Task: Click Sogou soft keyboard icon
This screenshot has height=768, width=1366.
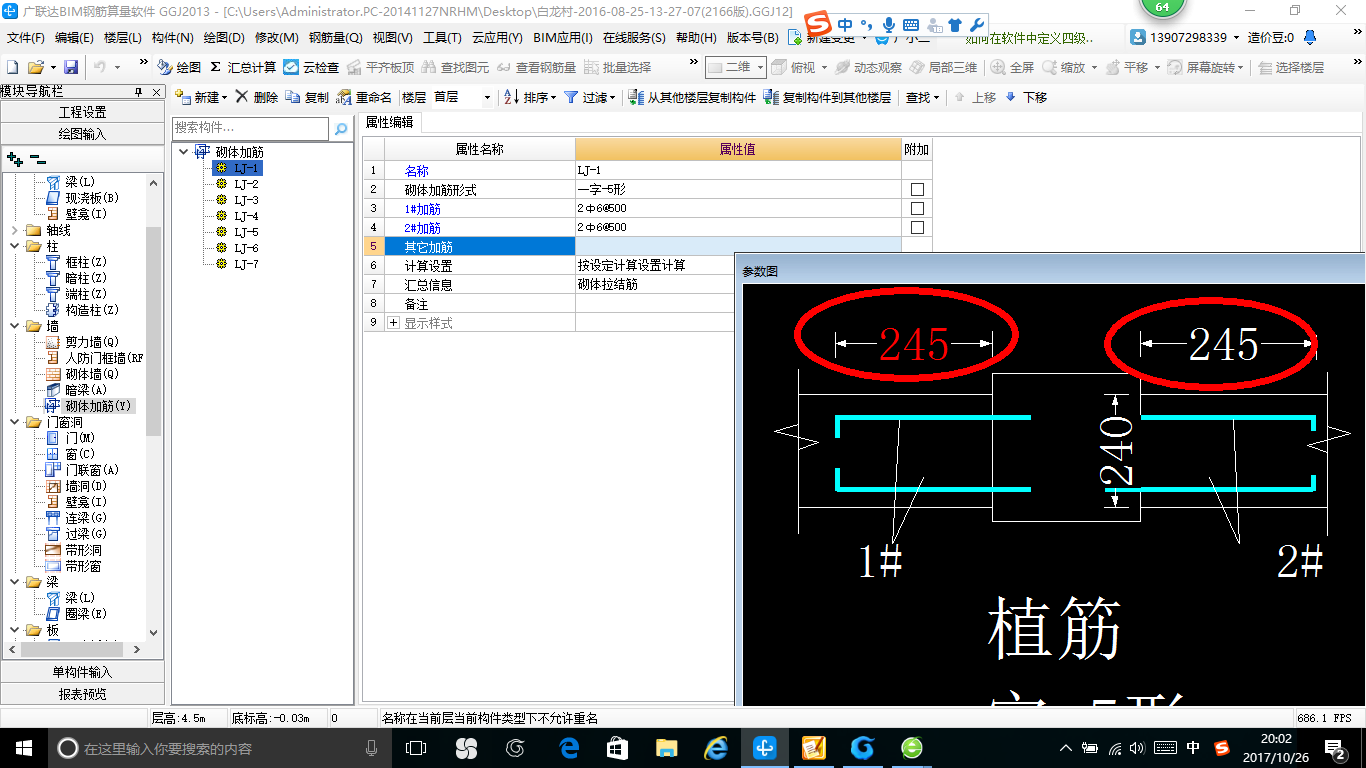Action: [911, 25]
